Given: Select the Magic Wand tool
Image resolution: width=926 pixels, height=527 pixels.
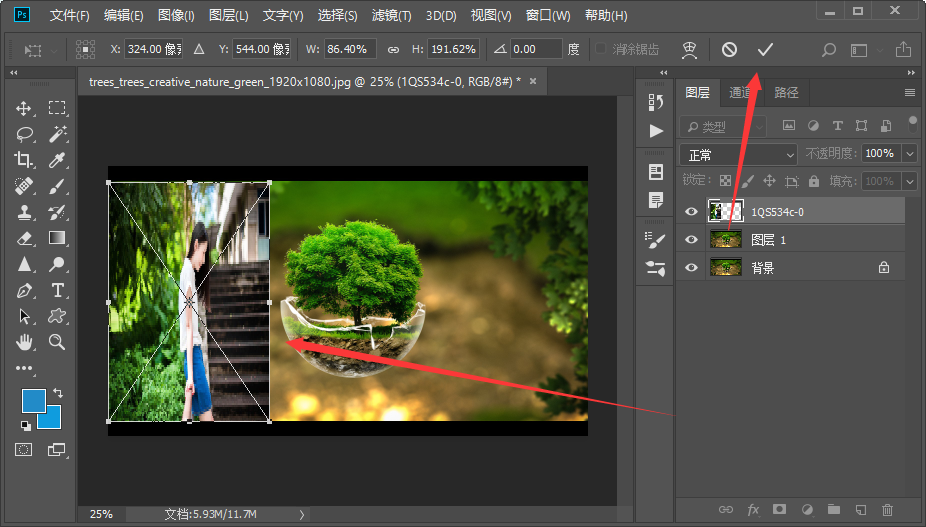Looking at the screenshot, I should point(58,134).
